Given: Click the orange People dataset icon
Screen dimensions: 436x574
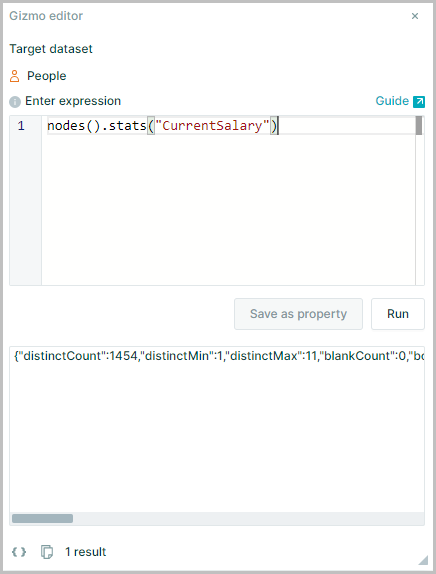Looking at the screenshot, I should tap(14, 76).
